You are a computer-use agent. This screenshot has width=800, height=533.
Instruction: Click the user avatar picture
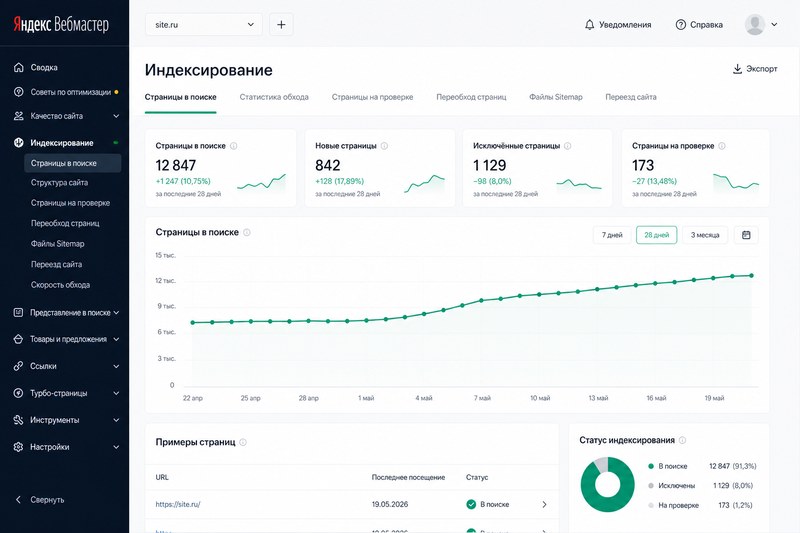(x=755, y=24)
